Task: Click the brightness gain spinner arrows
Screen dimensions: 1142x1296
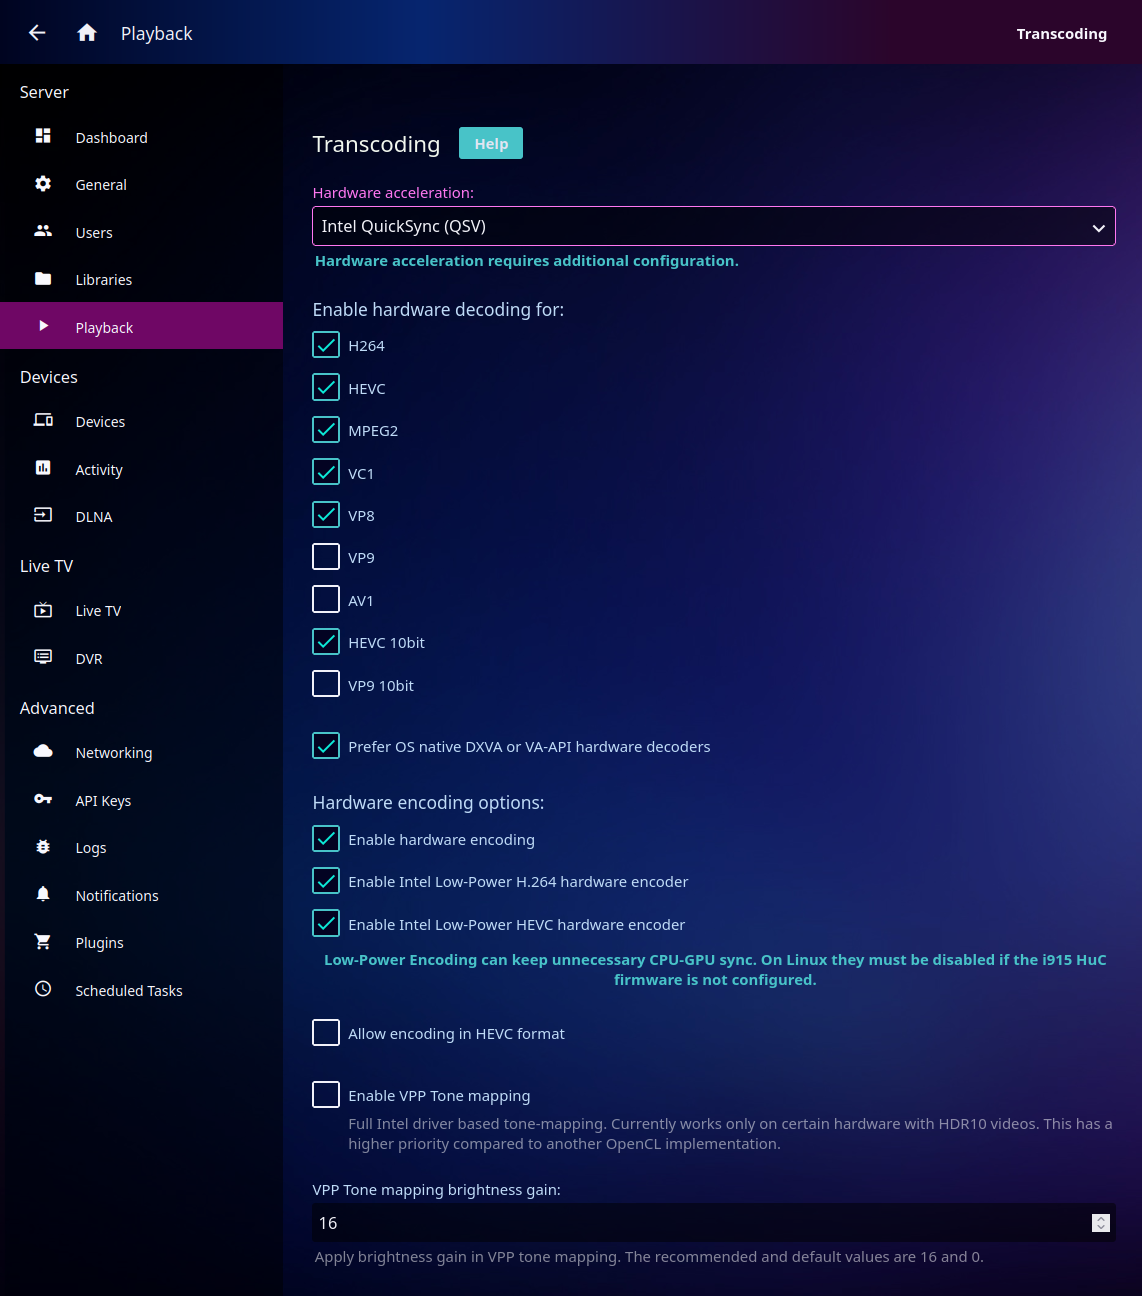Action: coord(1100,1223)
